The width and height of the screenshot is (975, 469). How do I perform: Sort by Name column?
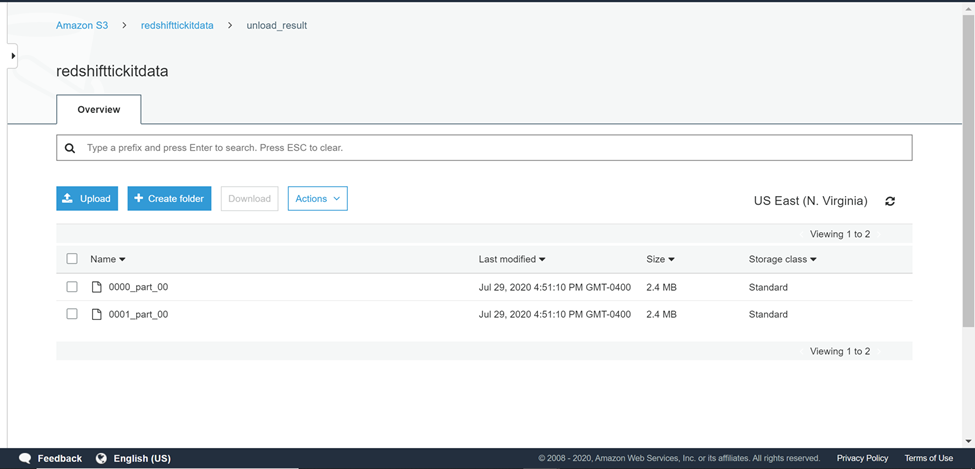pyautogui.click(x=108, y=259)
